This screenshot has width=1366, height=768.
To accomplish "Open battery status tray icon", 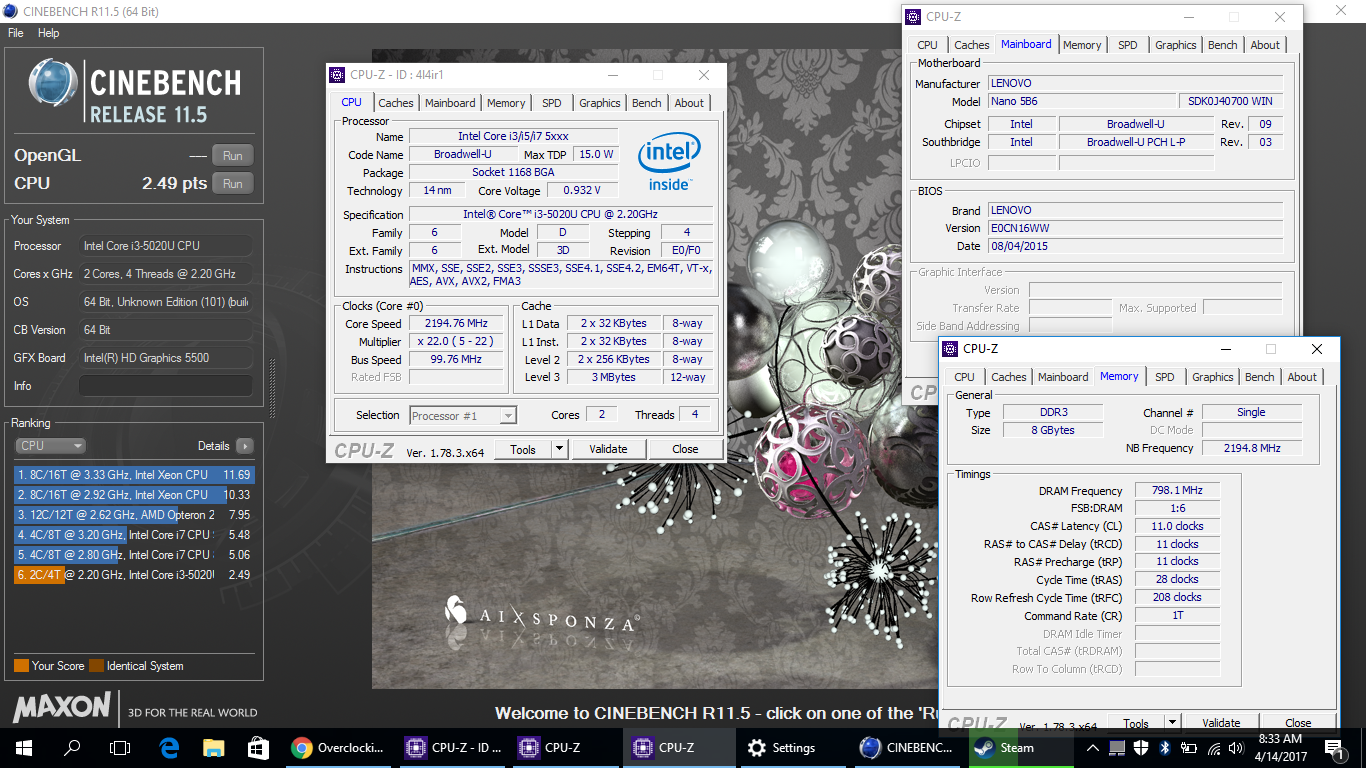I will coord(1190,748).
